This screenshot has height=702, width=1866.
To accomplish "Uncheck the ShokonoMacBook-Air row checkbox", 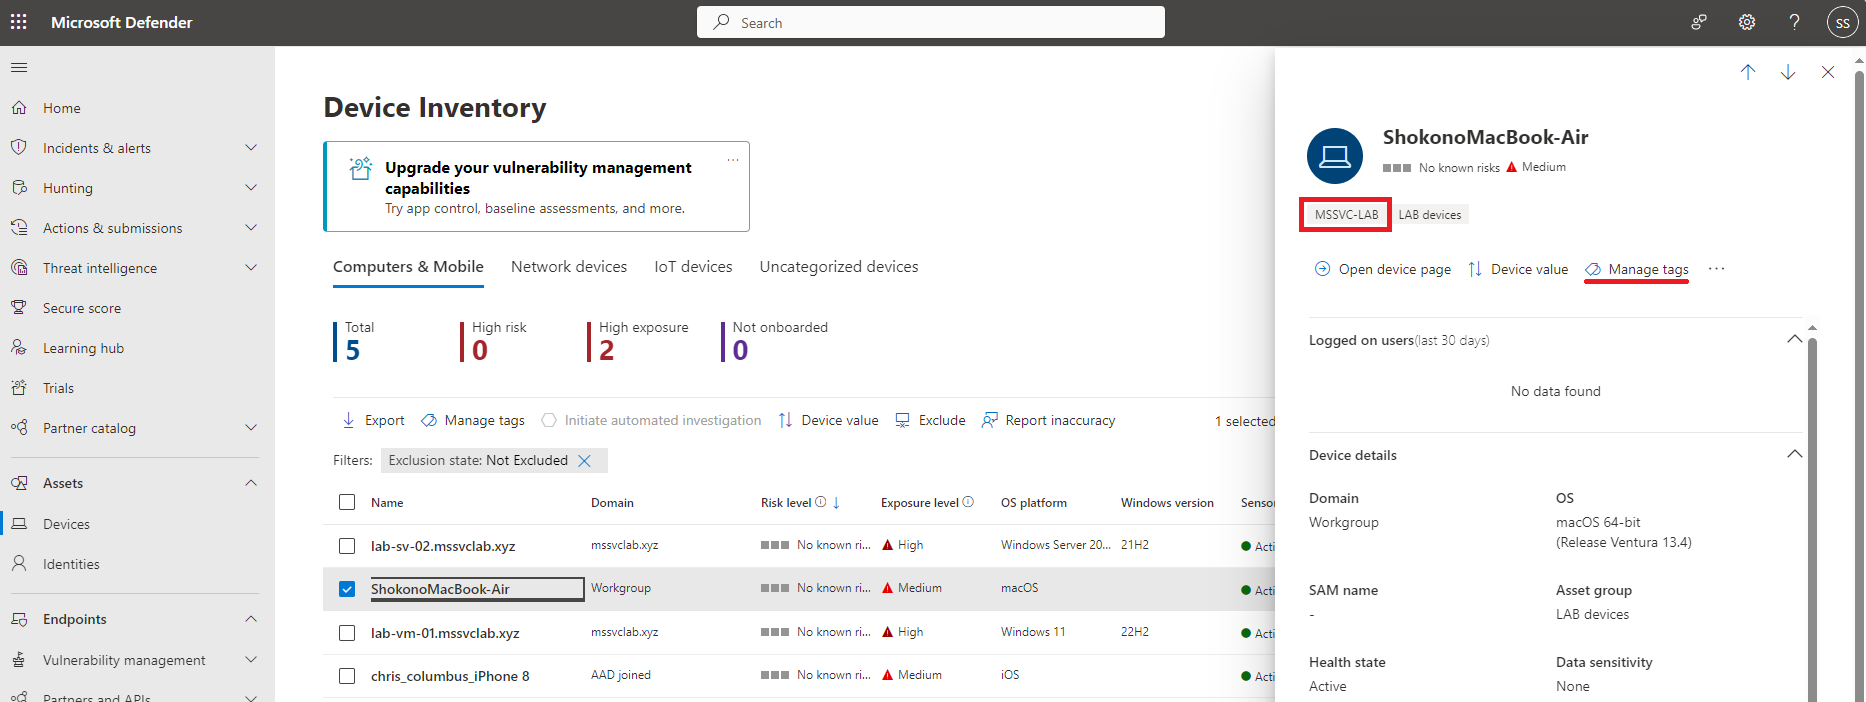I will (x=347, y=589).
